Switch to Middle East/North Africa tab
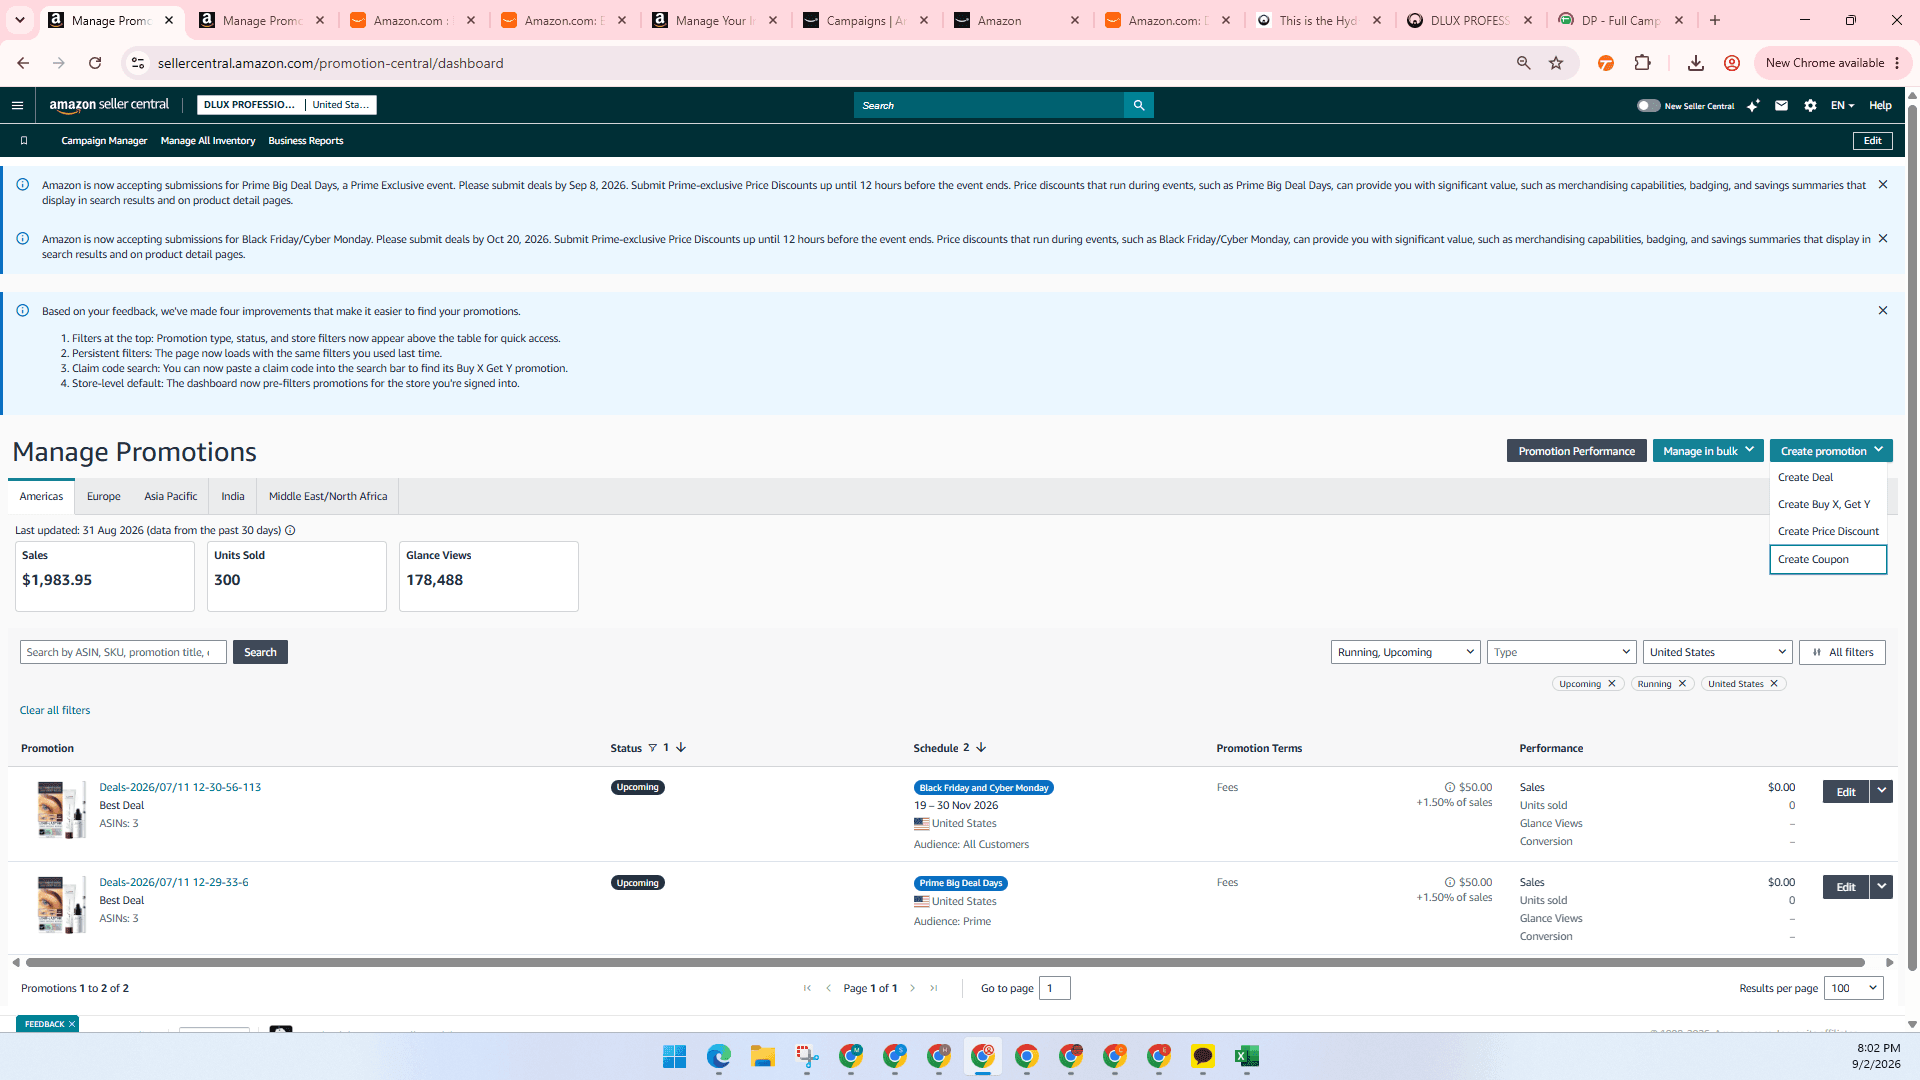This screenshot has height=1080, width=1920. point(328,497)
